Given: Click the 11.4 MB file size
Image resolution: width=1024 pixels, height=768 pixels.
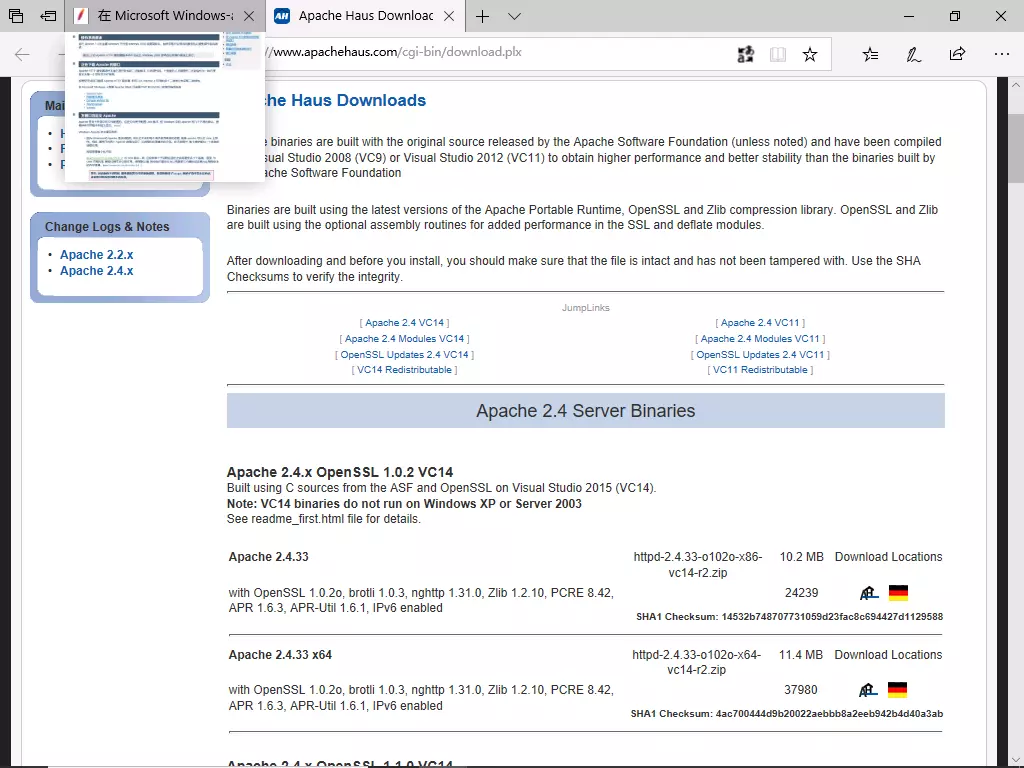Looking at the screenshot, I should [x=801, y=654].
